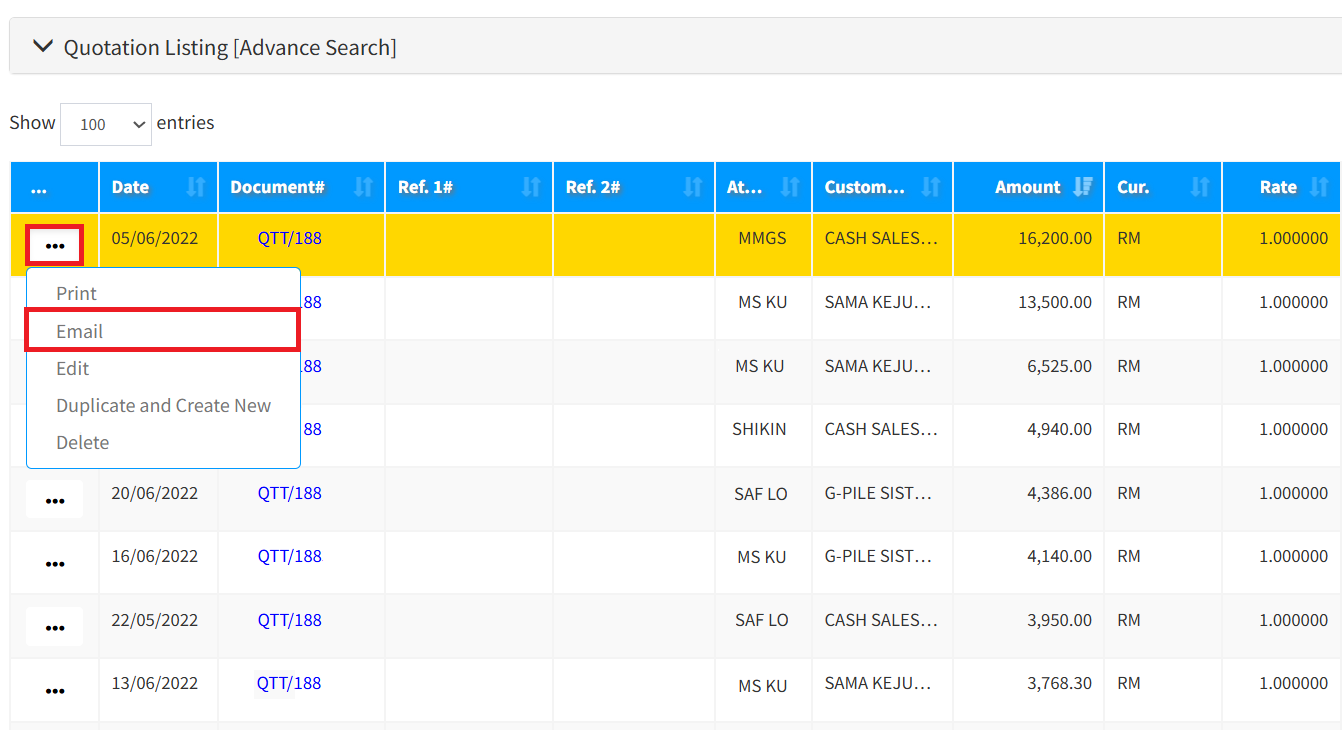Open QTT/188 link dated 20/06/2022

[x=290, y=493]
